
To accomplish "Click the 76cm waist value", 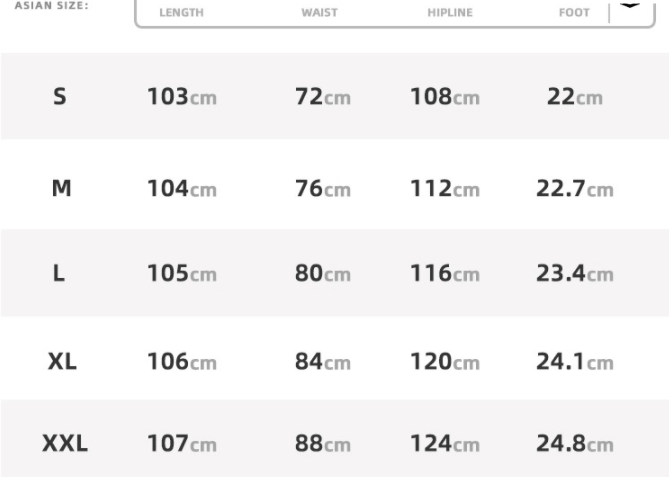I will 322,188.
